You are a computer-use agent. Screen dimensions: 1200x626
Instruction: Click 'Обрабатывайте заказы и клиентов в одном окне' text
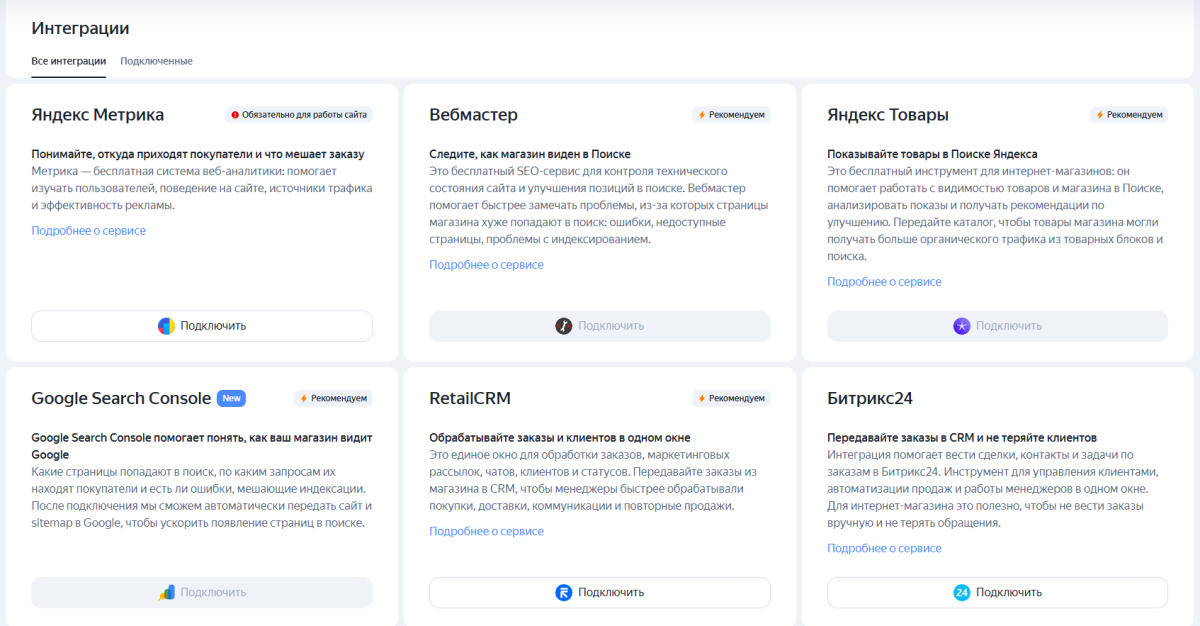560,437
